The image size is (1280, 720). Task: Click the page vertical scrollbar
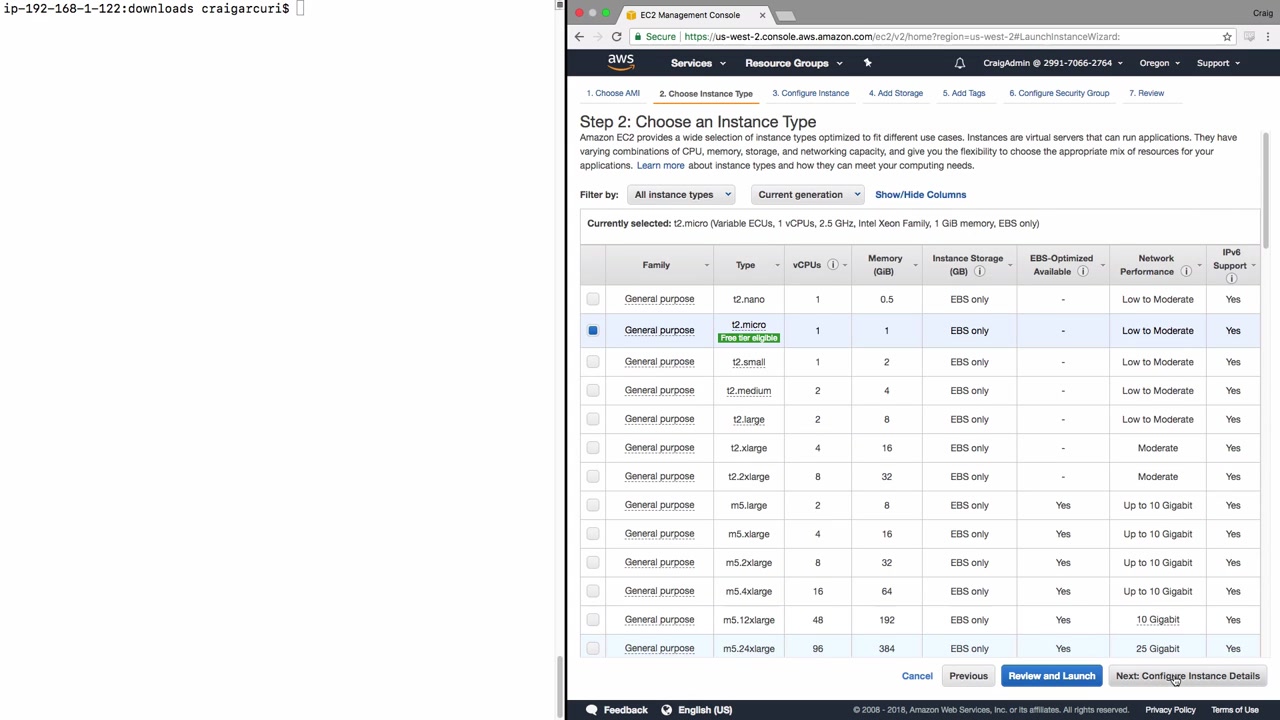pos(1265,190)
